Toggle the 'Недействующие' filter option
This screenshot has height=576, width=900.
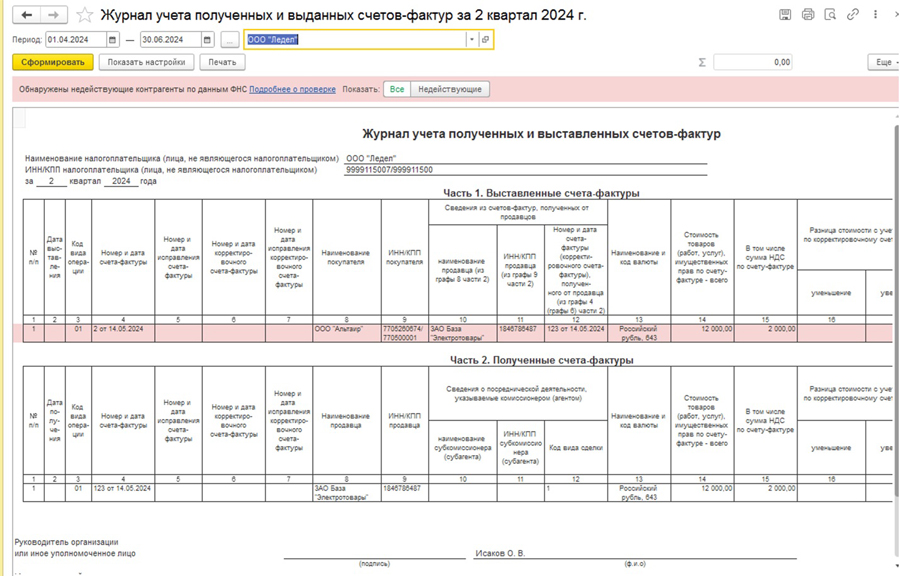pos(449,89)
